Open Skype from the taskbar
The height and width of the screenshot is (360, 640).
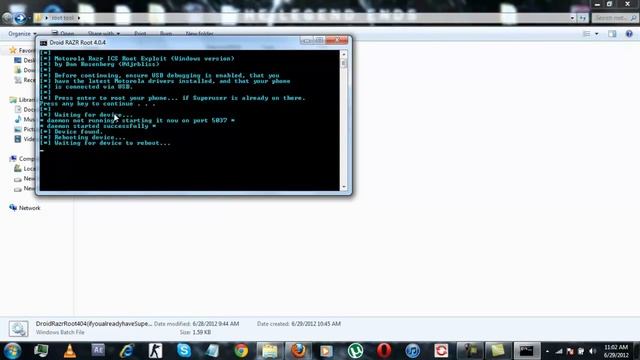(x=184, y=351)
